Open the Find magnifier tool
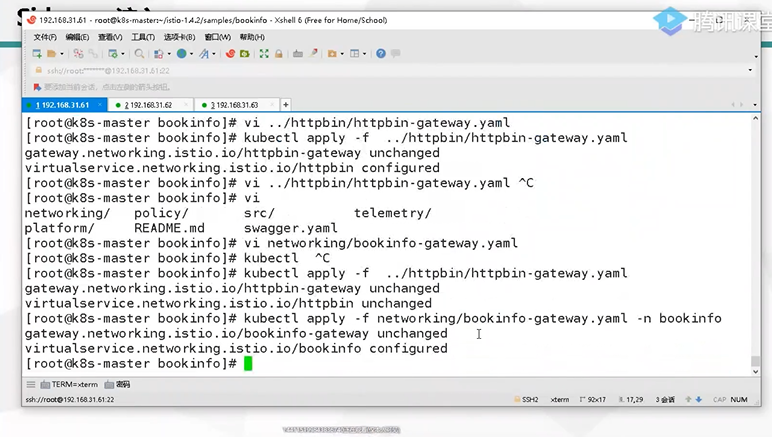Screen dimensions: 772x437 [x=139, y=54]
